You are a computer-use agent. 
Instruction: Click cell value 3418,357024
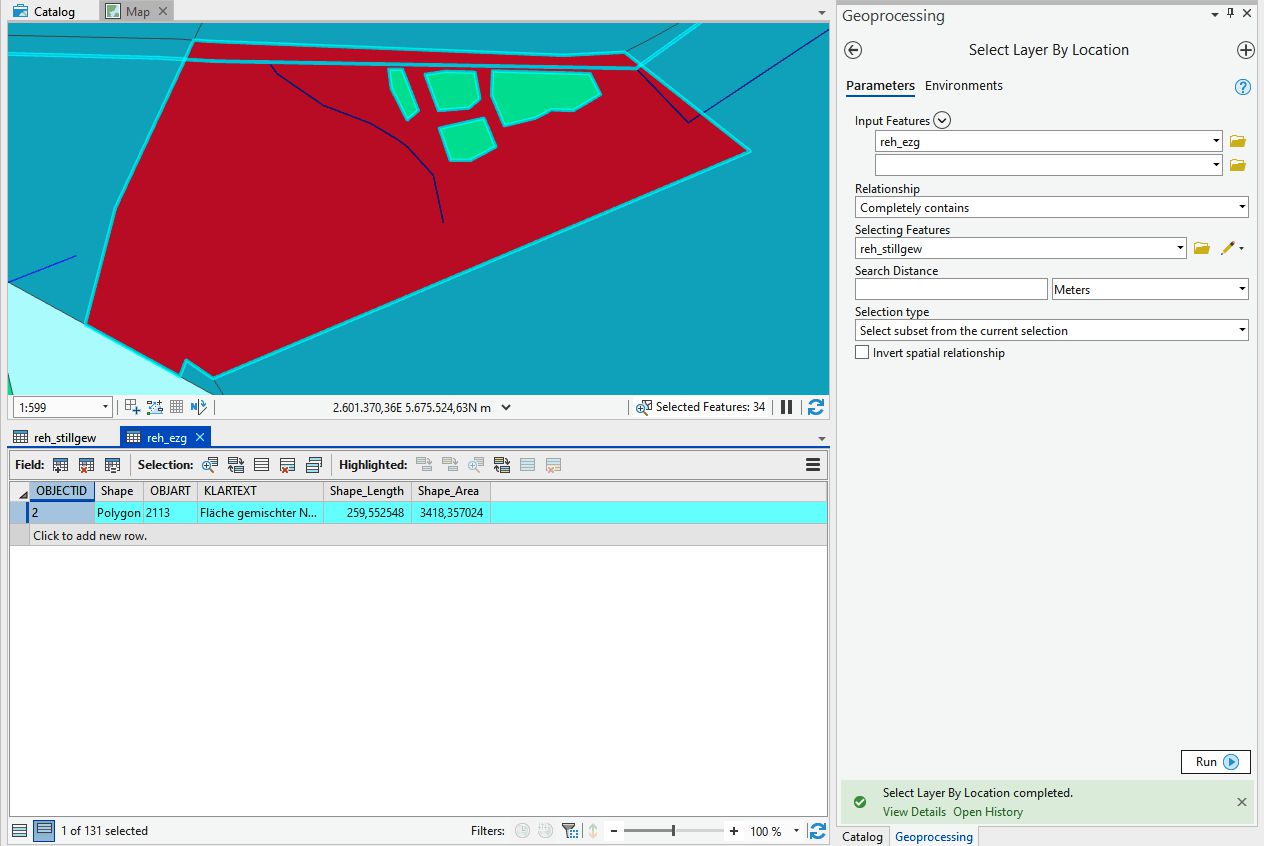(451, 513)
